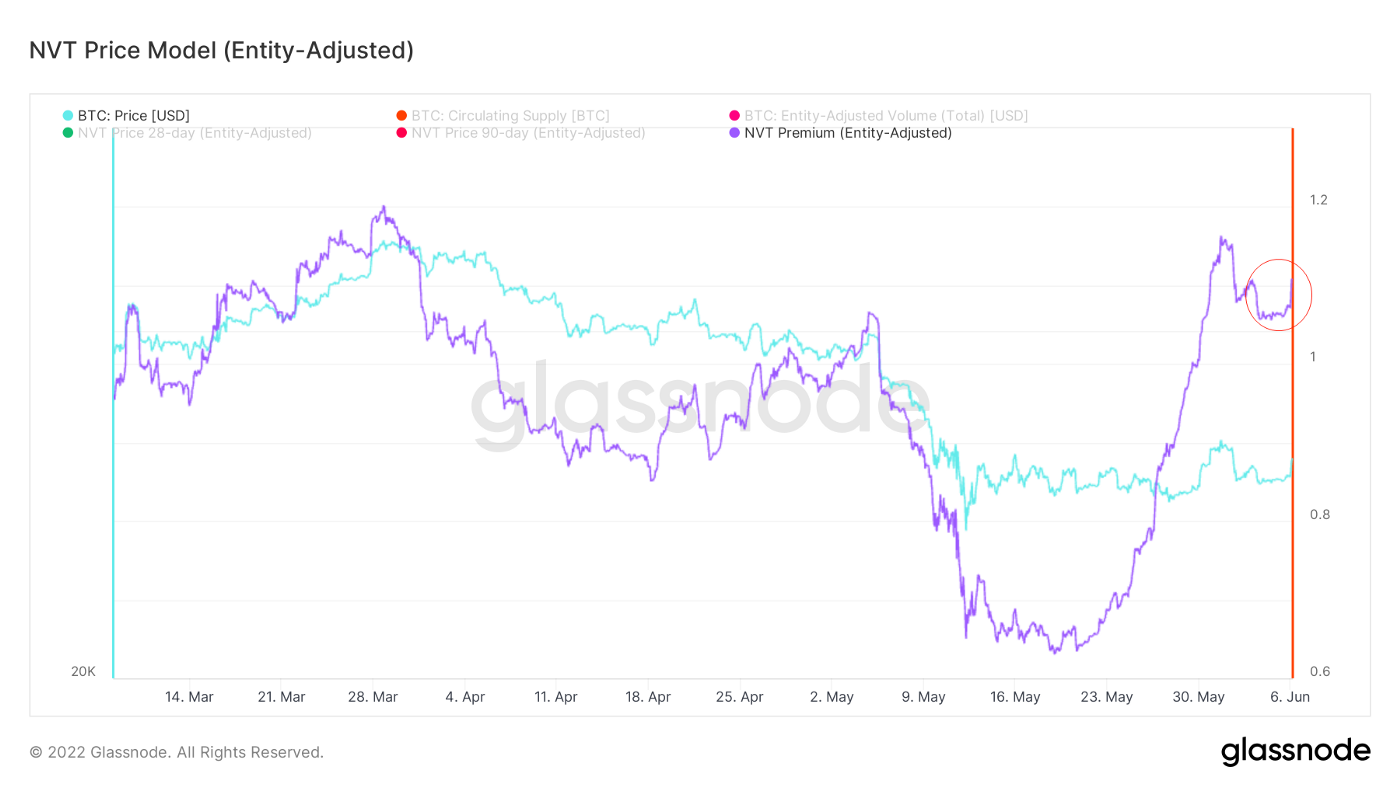Click the "20K" label on the left axis
Screen dimensions: 1400x787
tap(83, 671)
